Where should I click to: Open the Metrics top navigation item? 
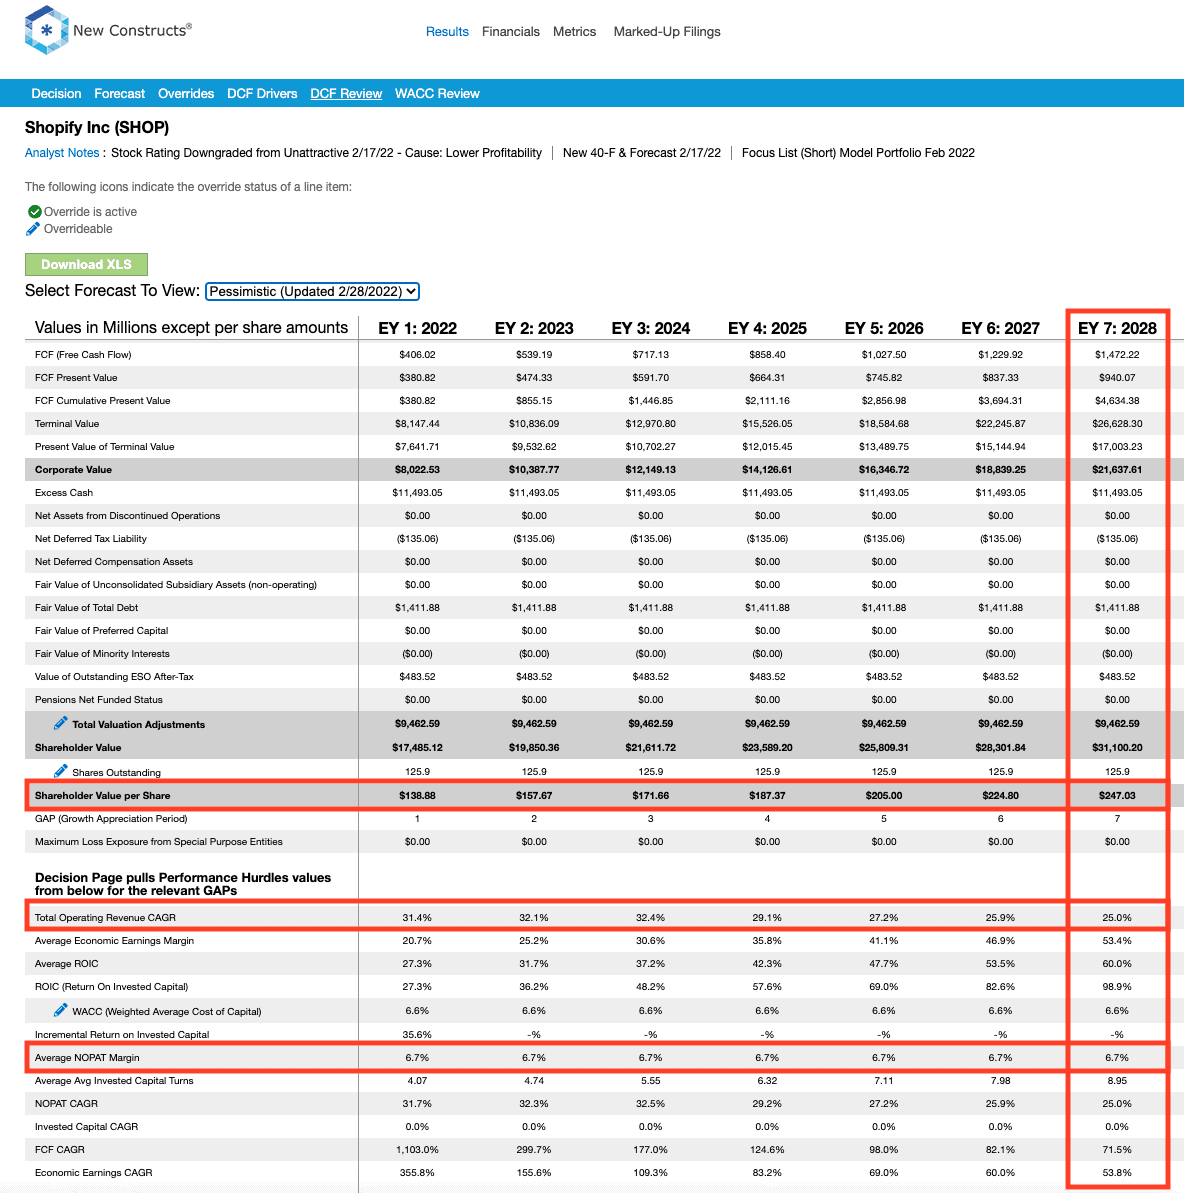(x=574, y=32)
